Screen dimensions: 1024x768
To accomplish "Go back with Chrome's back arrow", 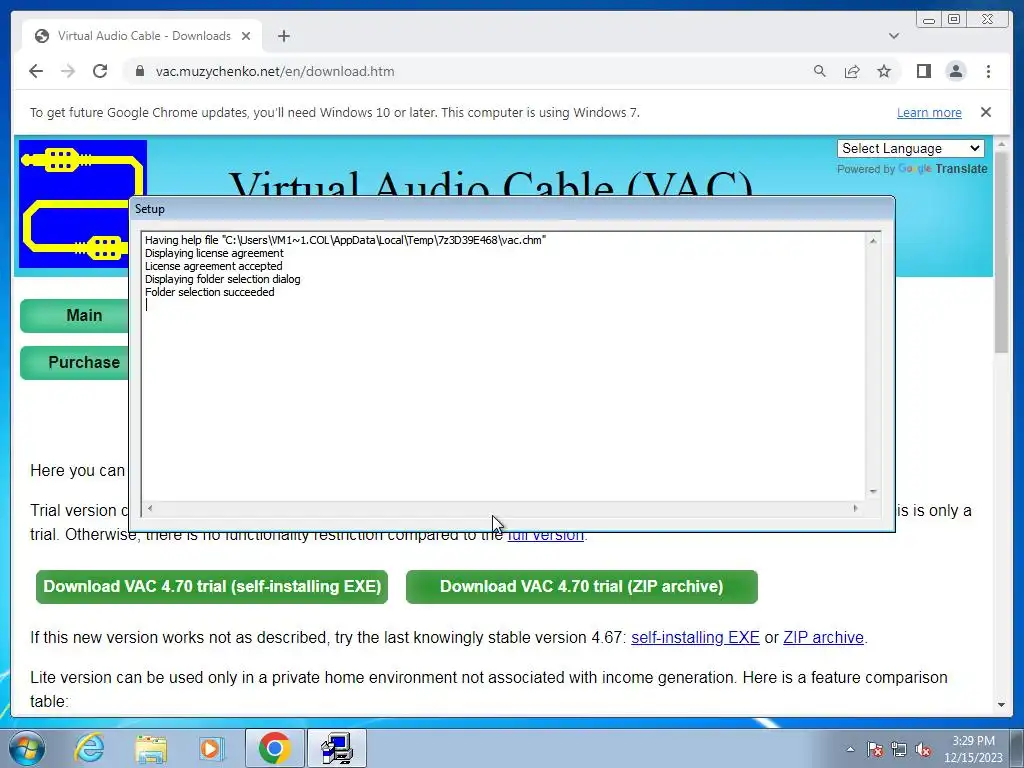I will [36, 71].
